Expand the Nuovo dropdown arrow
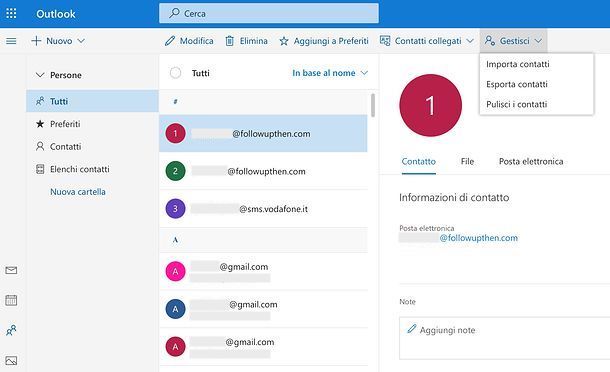 (81, 41)
